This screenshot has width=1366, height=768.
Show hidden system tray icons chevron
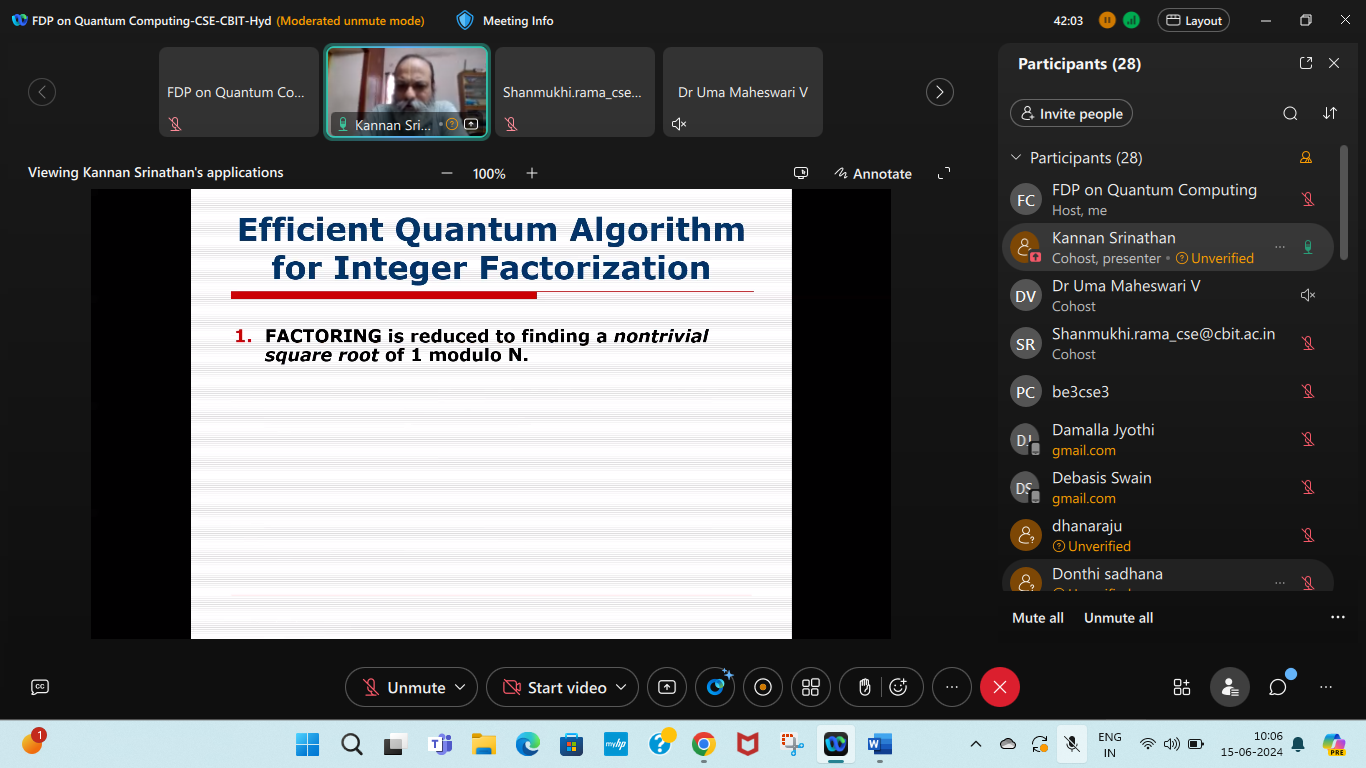coord(976,744)
